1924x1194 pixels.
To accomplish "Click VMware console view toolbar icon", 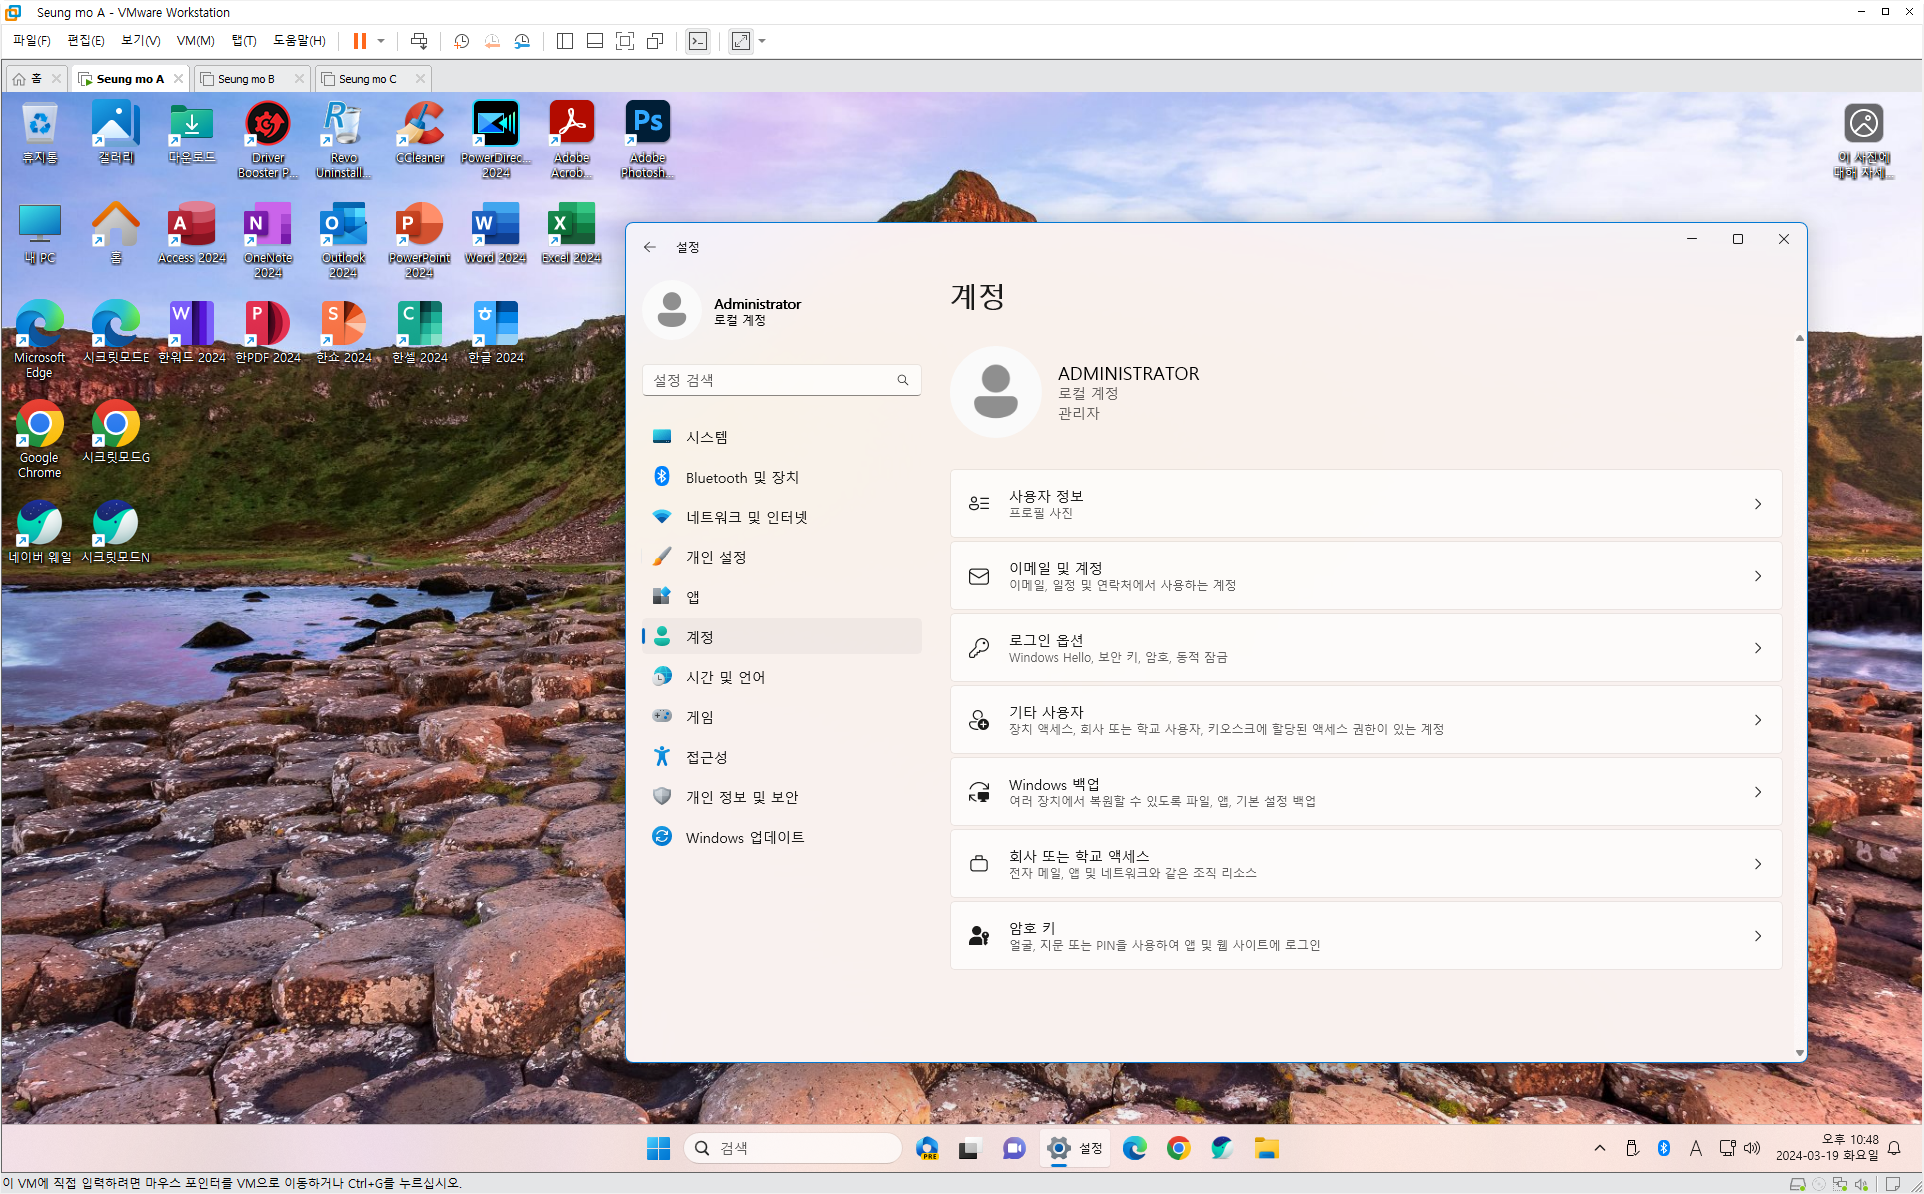I will click(698, 41).
